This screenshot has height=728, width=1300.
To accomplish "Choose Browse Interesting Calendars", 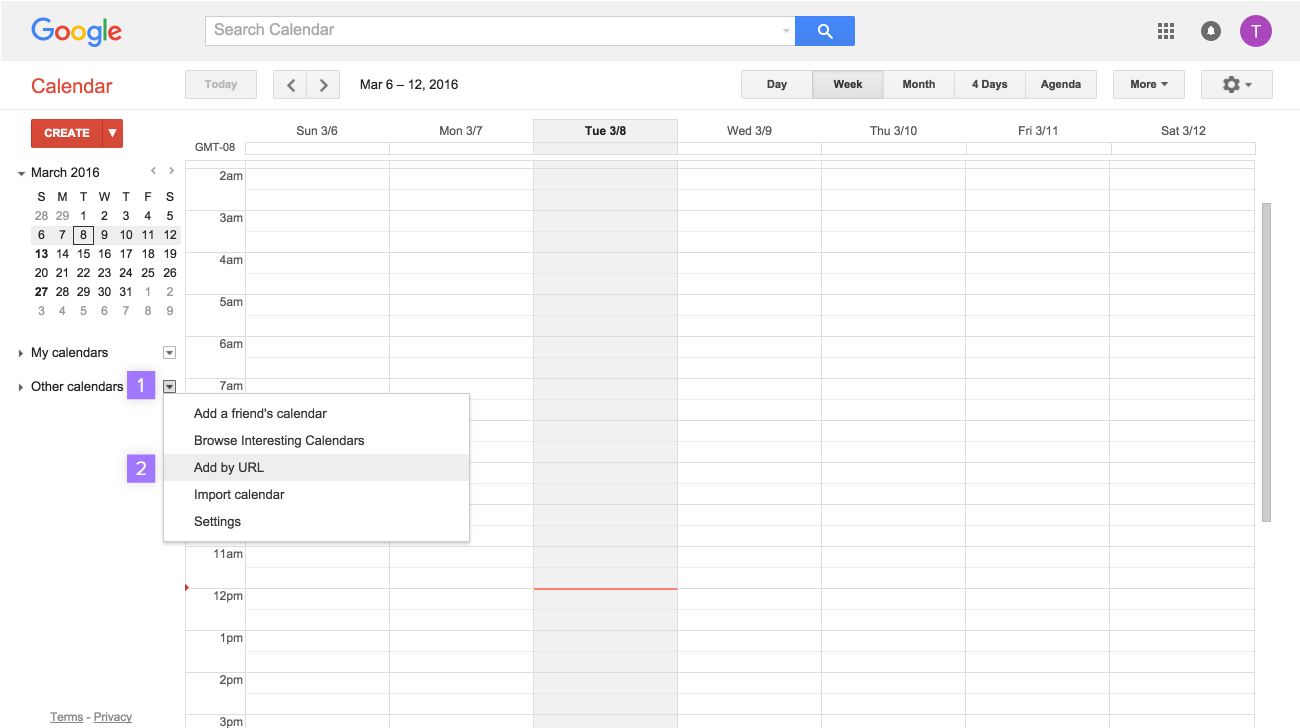I will pyautogui.click(x=316, y=441).
